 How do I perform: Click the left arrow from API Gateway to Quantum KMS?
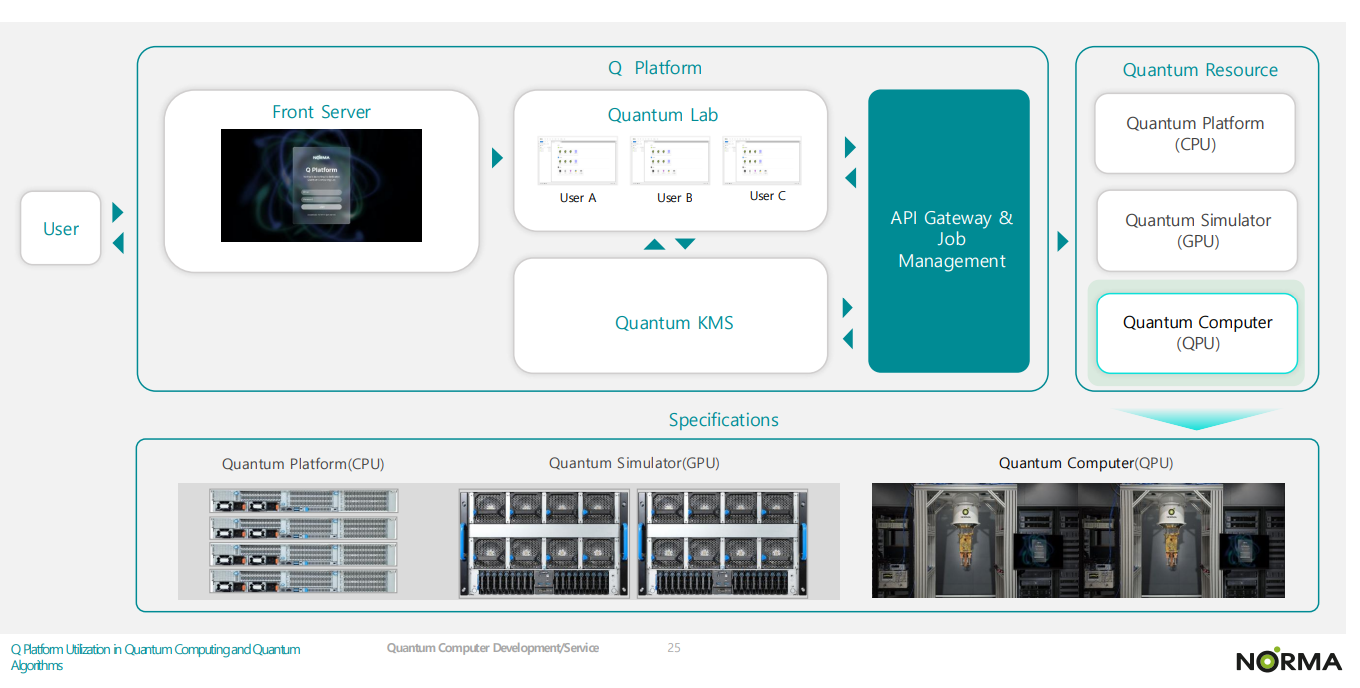point(849,339)
